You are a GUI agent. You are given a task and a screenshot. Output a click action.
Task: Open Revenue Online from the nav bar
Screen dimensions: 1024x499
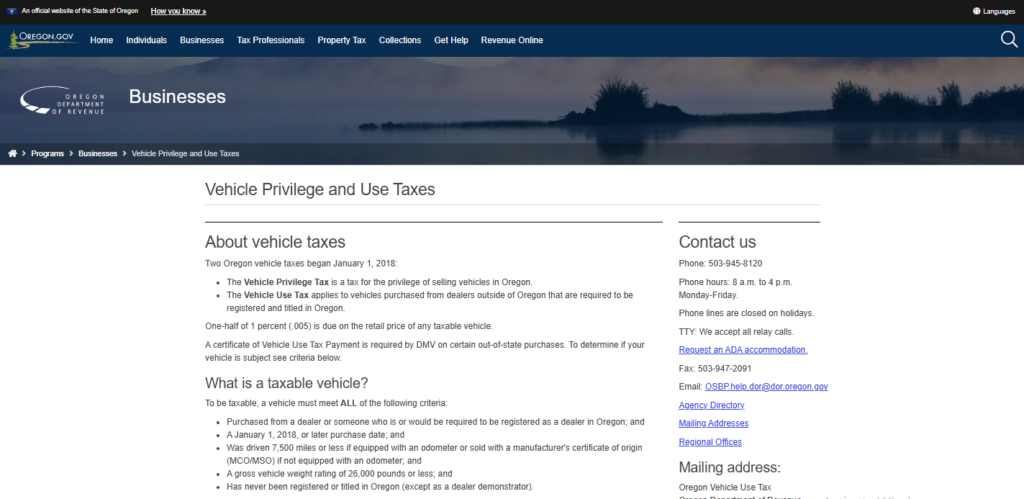point(512,40)
